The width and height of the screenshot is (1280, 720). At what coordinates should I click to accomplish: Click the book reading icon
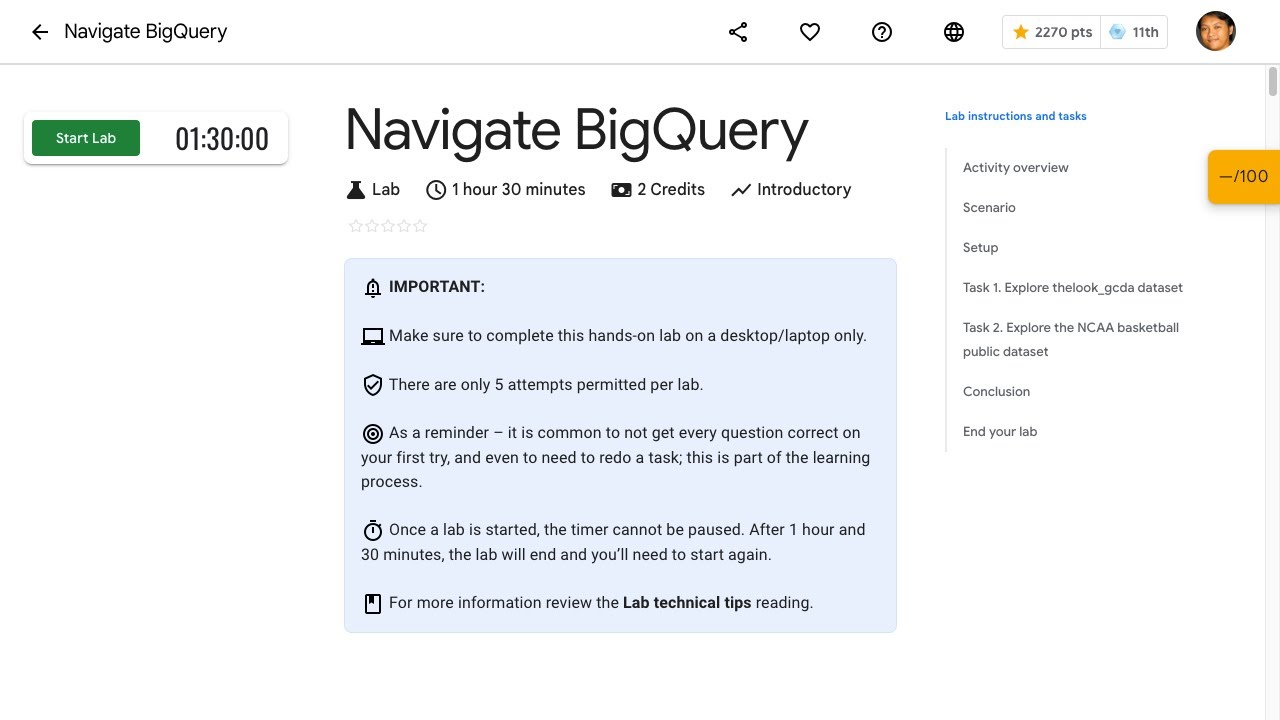[x=373, y=604]
